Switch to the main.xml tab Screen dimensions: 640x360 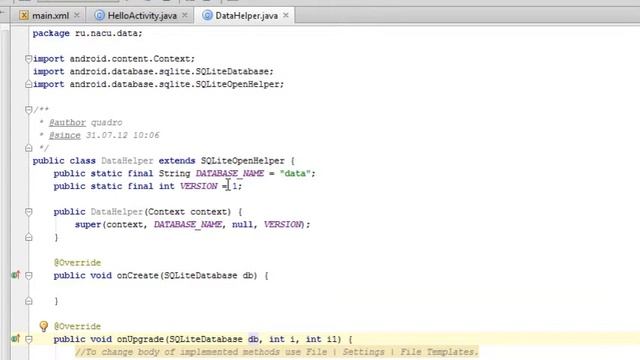click(50, 16)
